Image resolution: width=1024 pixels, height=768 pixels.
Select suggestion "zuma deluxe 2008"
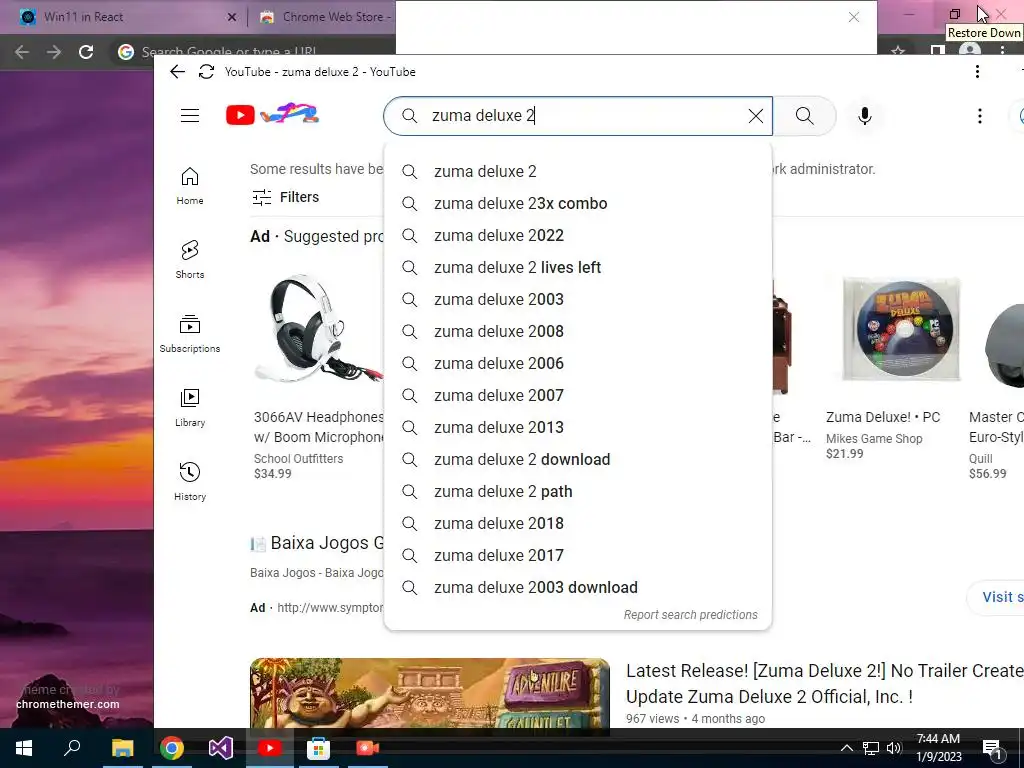click(x=578, y=331)
